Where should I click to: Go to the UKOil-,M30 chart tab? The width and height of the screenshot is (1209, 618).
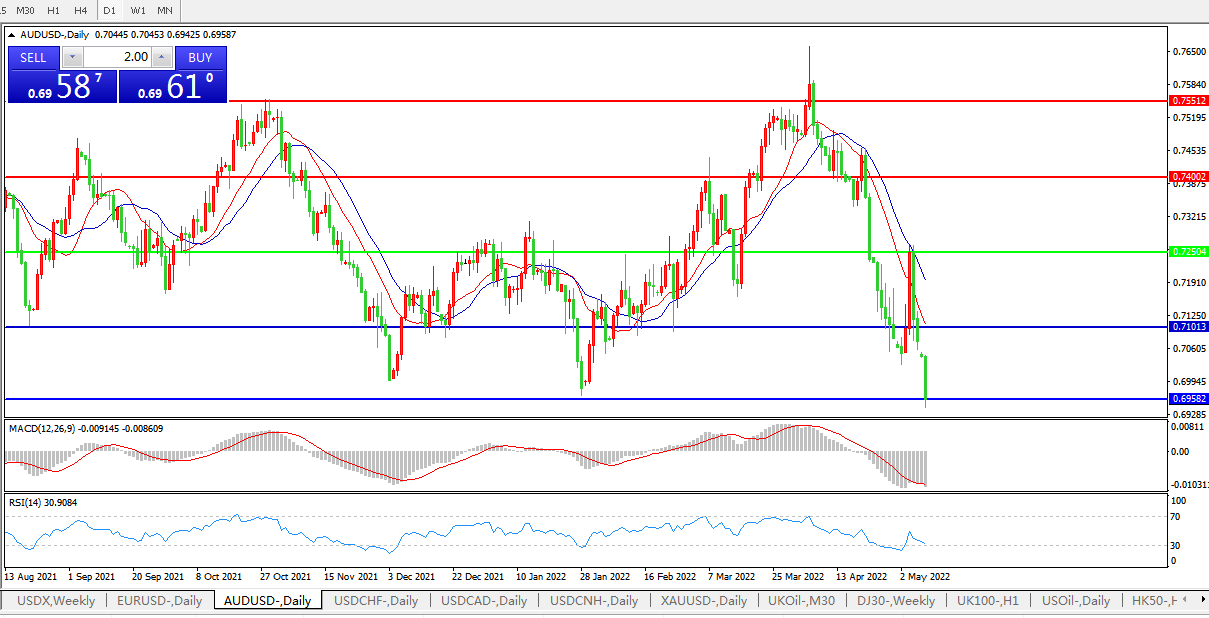pos(801,601)
